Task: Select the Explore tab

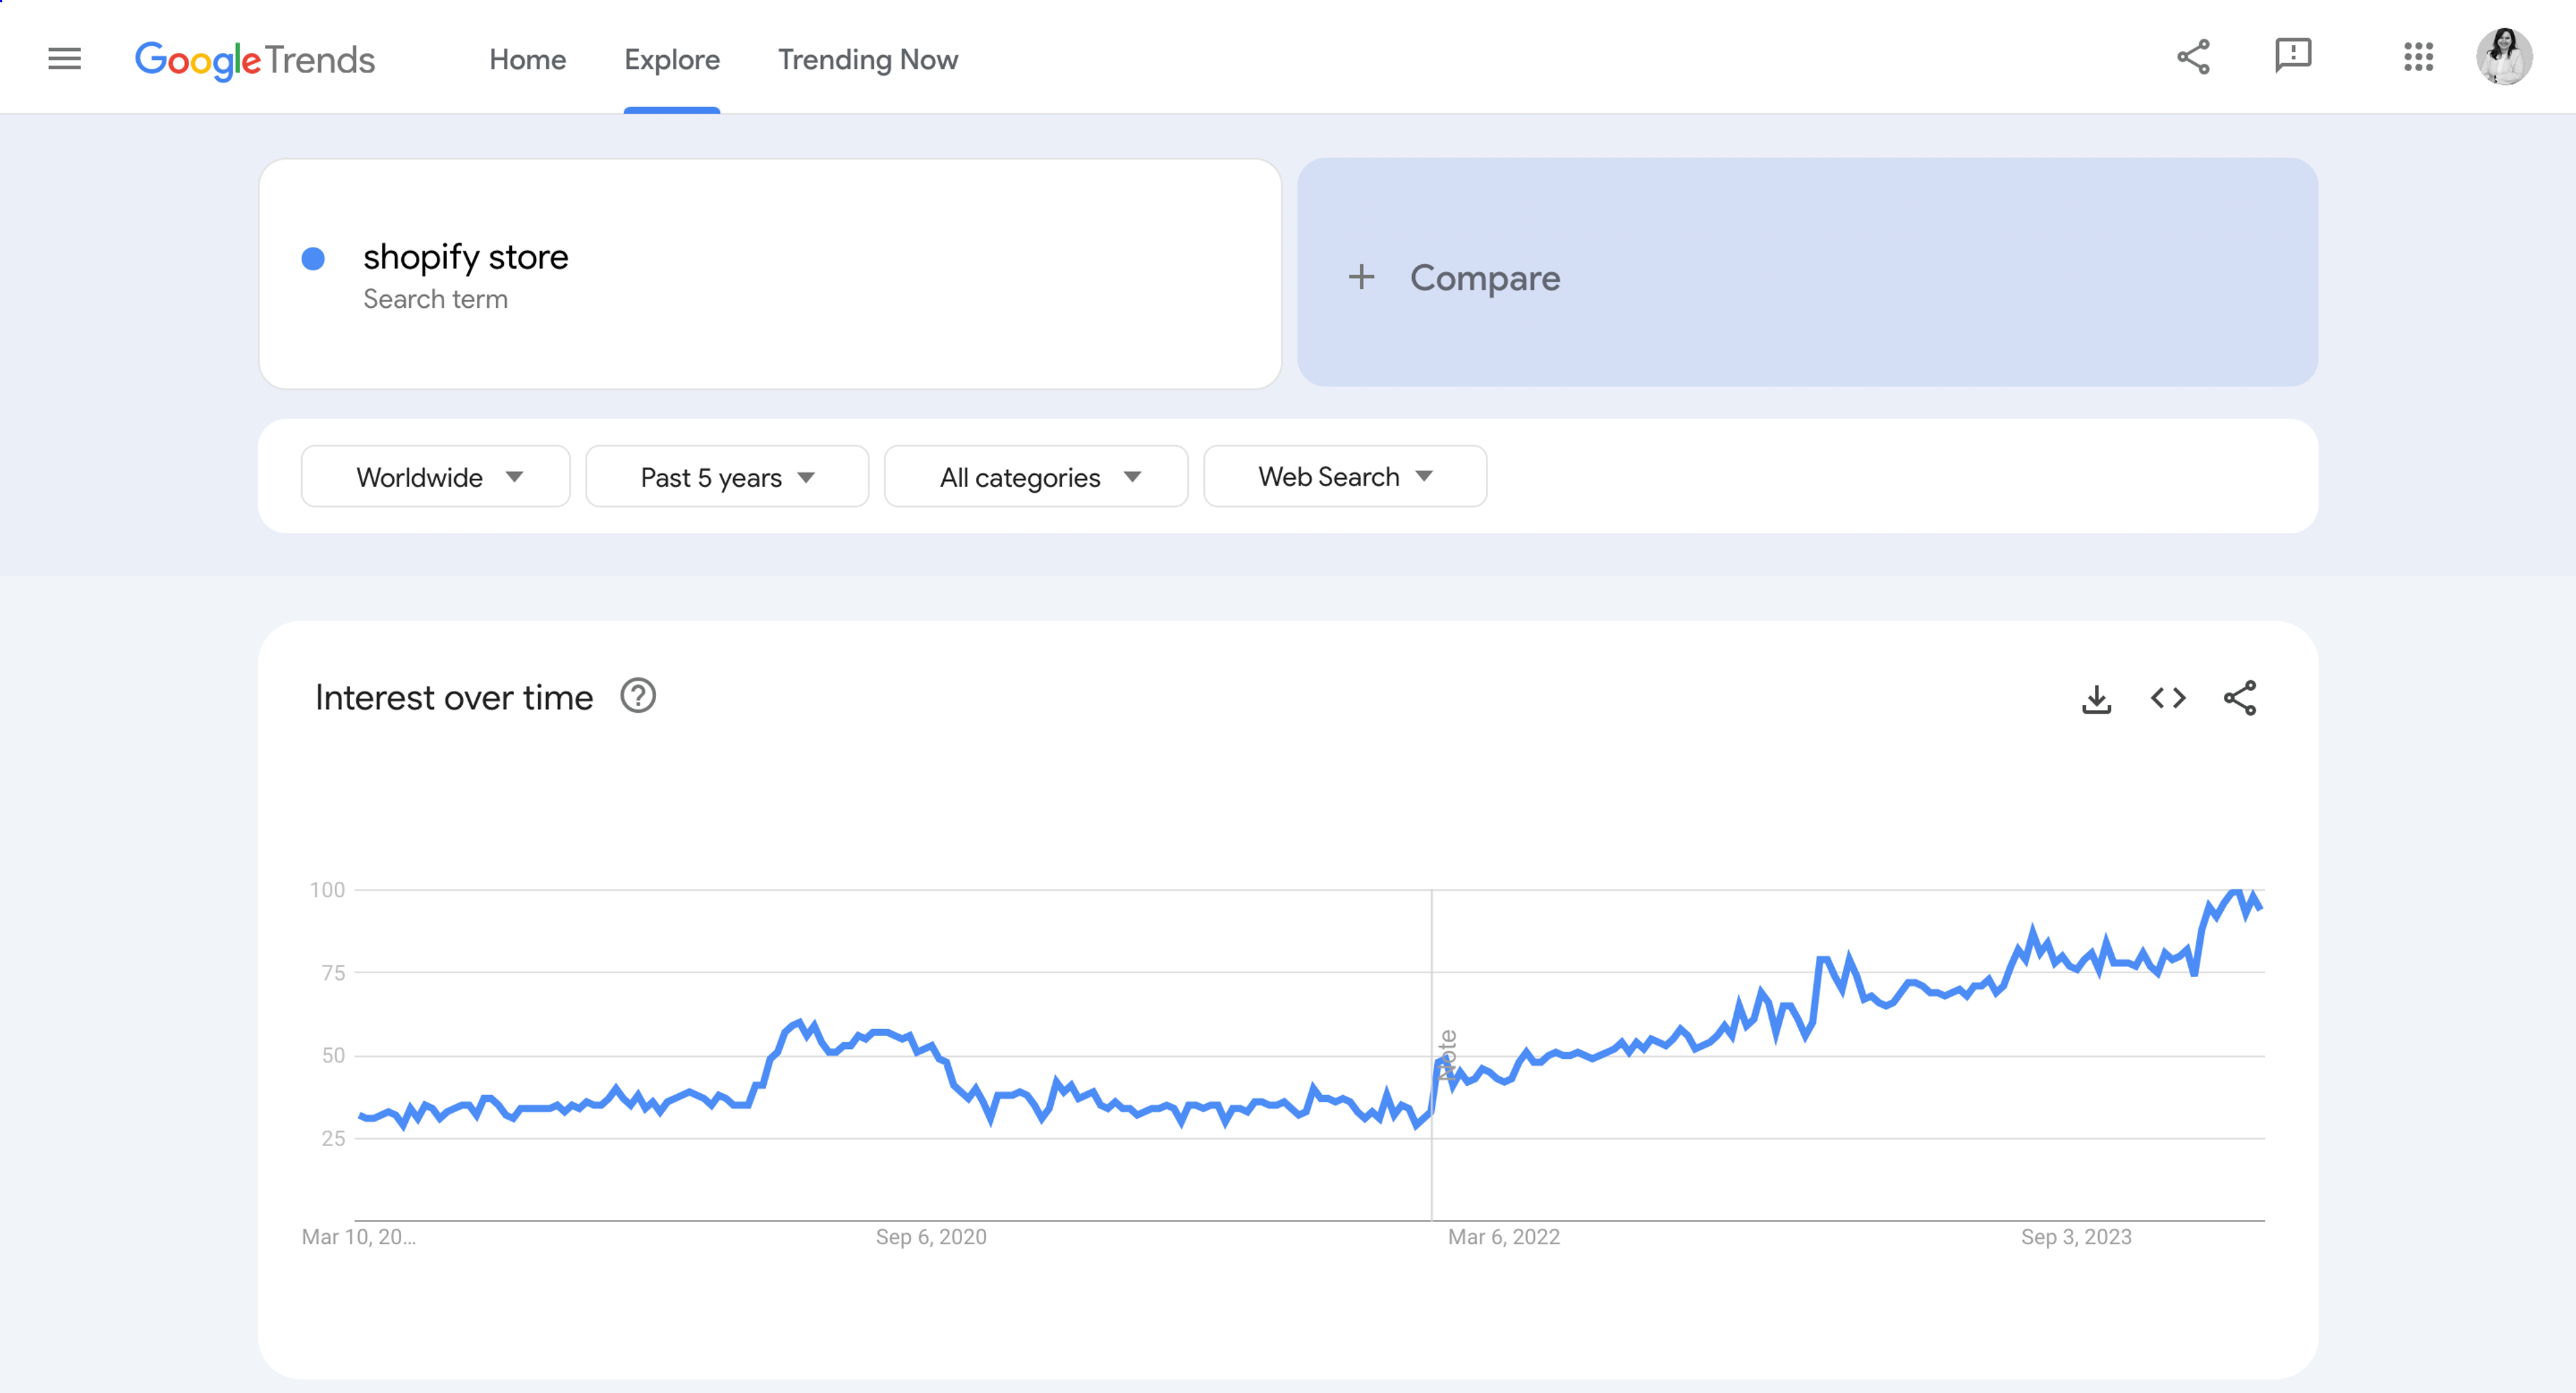Action: pos(672,60)
